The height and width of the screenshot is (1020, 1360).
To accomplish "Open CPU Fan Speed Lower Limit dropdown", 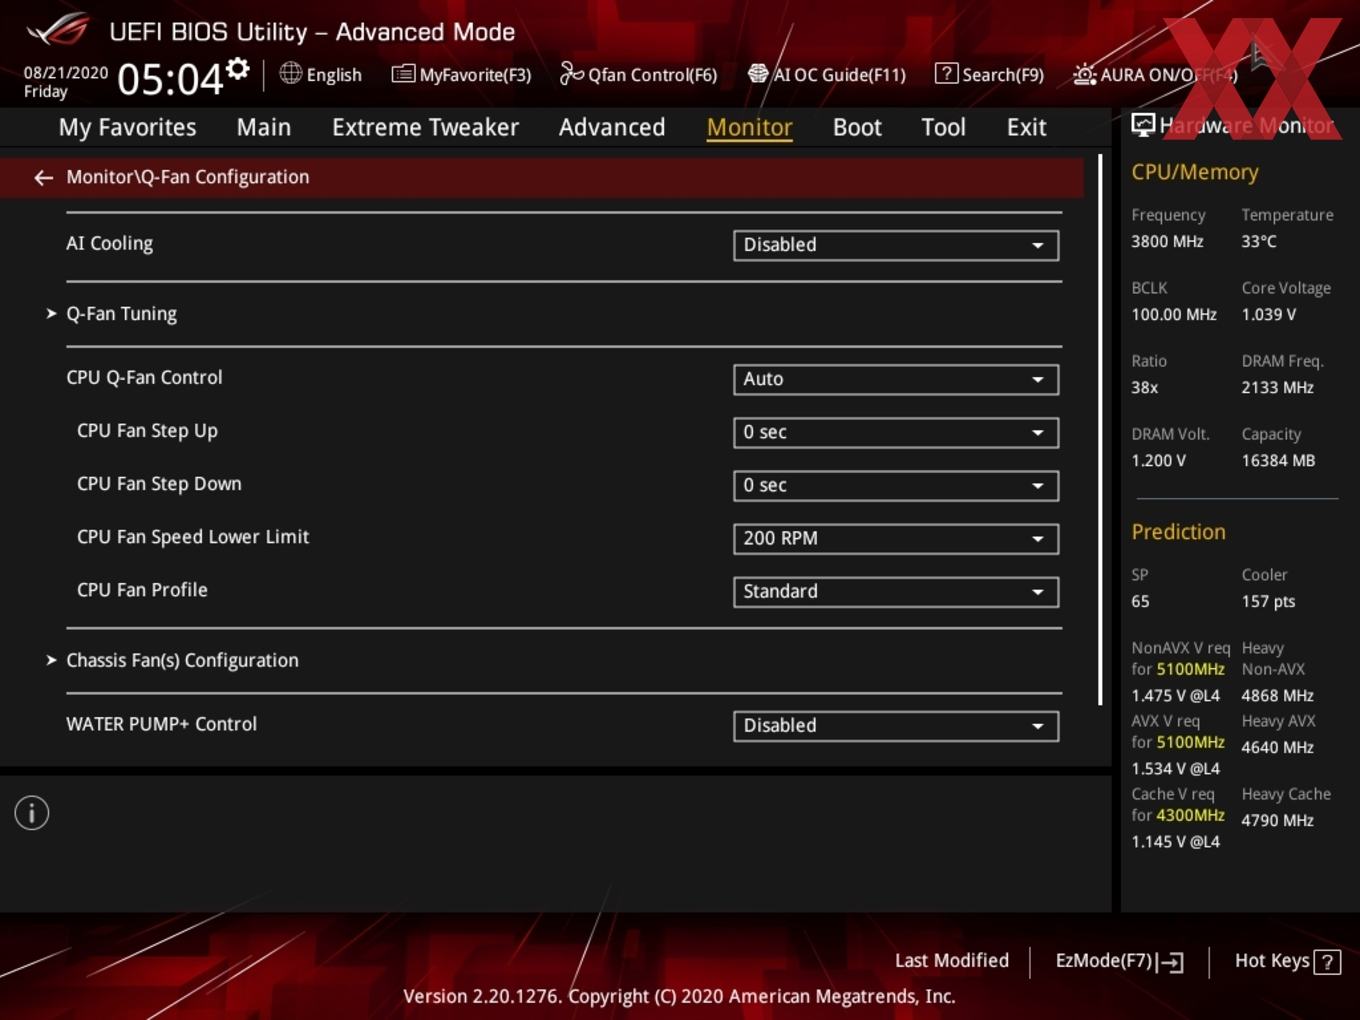I will click(x=896, y=538).
